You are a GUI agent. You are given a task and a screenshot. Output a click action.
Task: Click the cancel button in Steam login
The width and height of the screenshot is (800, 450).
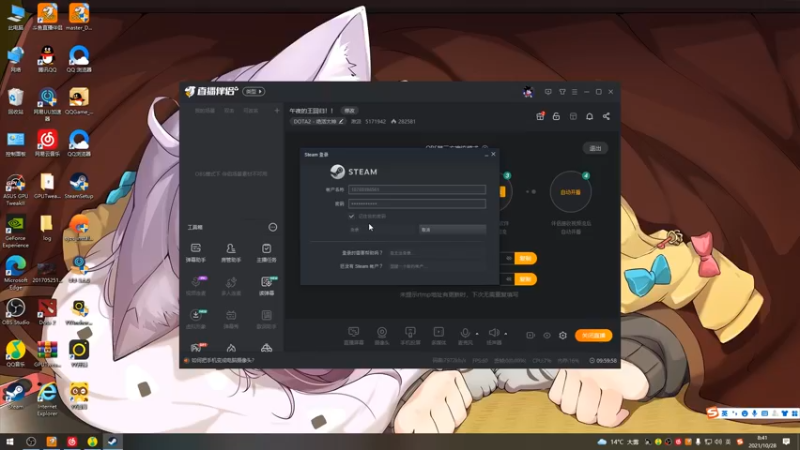coord(452,230)
